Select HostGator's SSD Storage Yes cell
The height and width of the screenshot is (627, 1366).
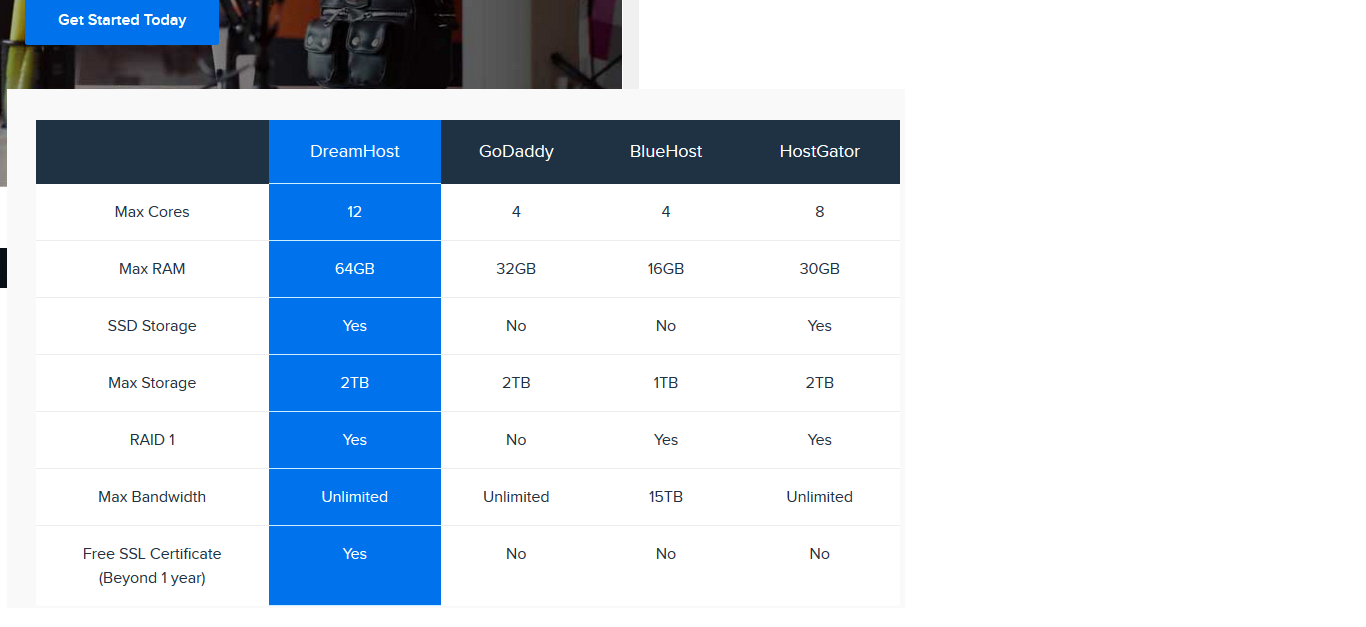tap(820, 326)
